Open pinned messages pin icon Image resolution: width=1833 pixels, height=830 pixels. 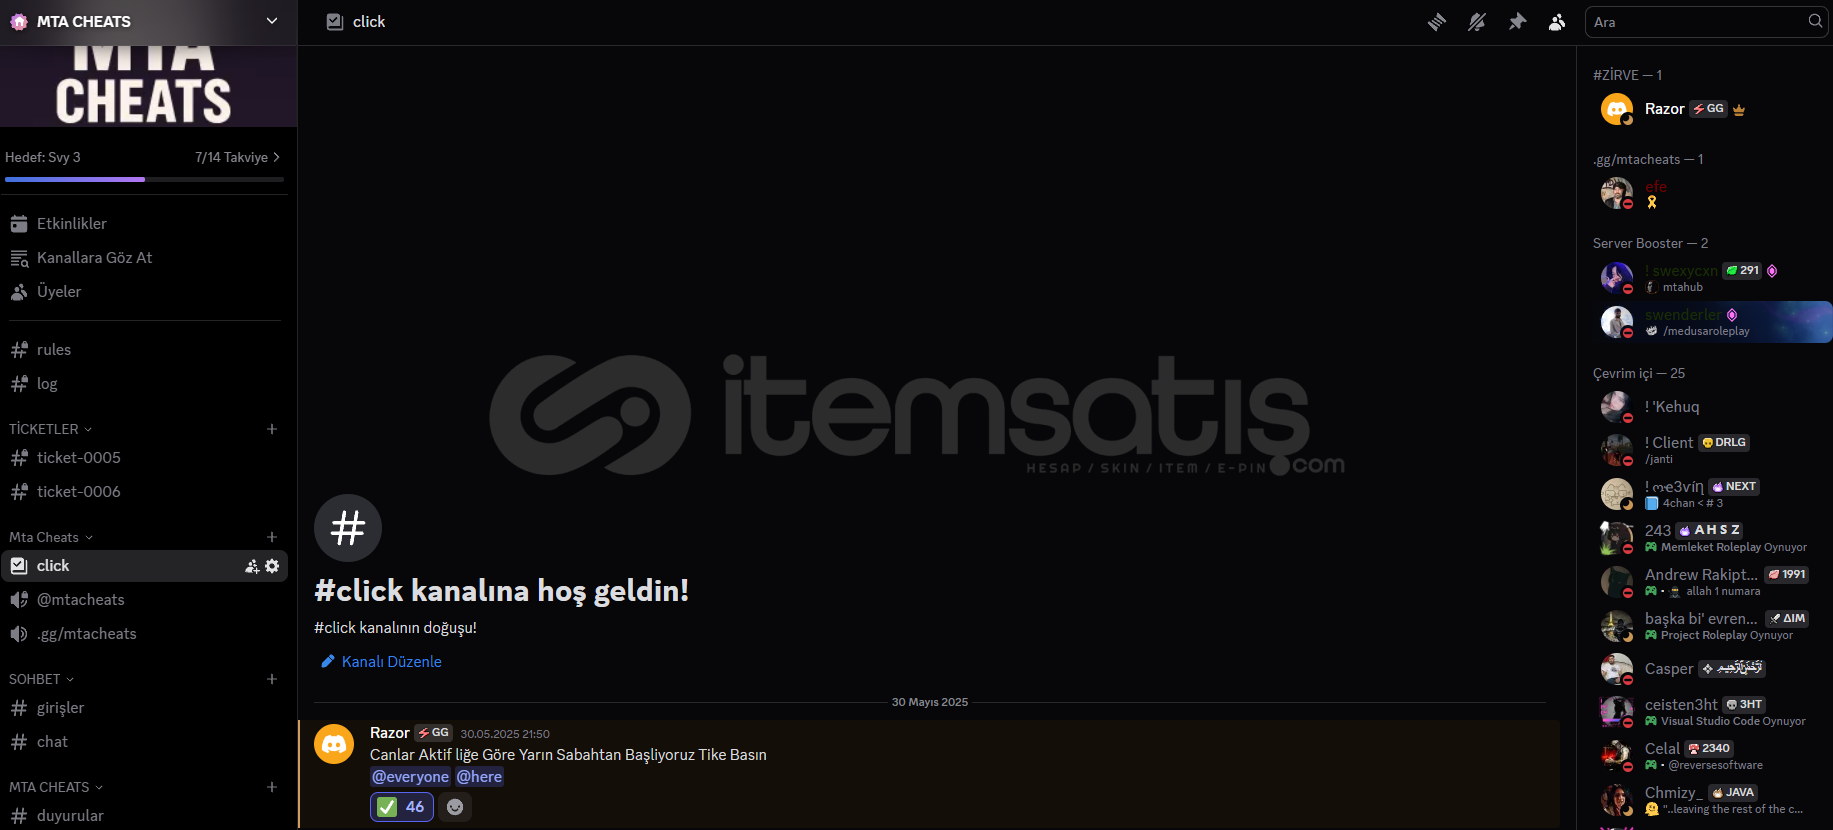pyautogui.click(x=1517, y=22)
